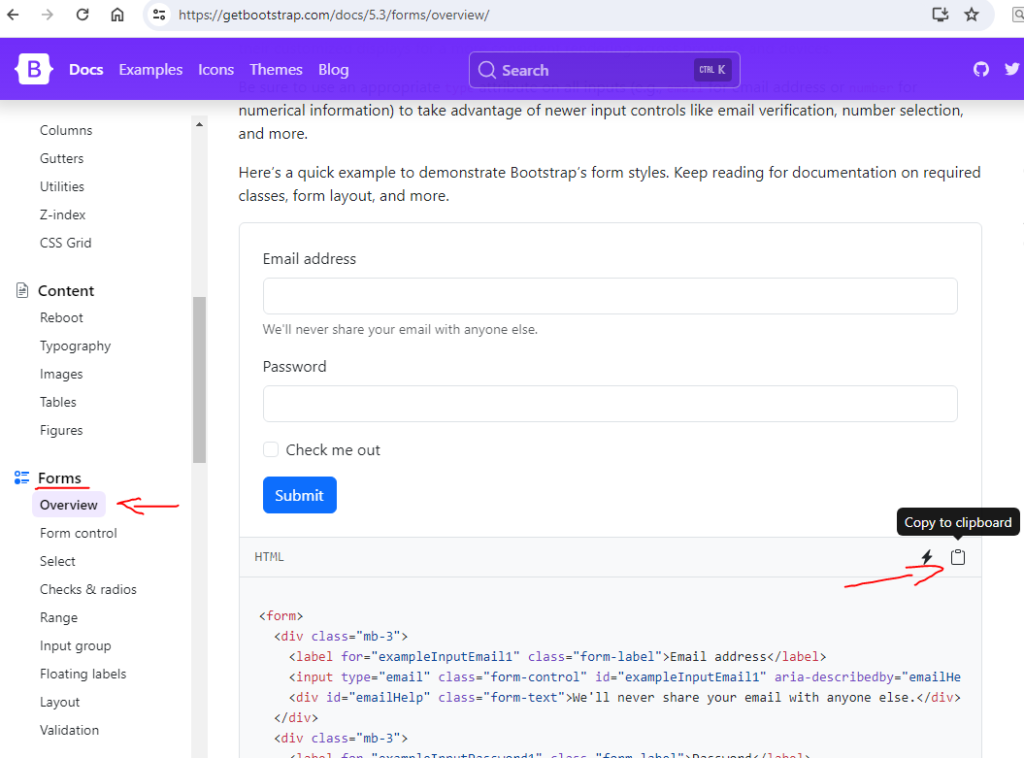
Task: Toggle the "Check me out" checkbox
Action: [271, 450]
